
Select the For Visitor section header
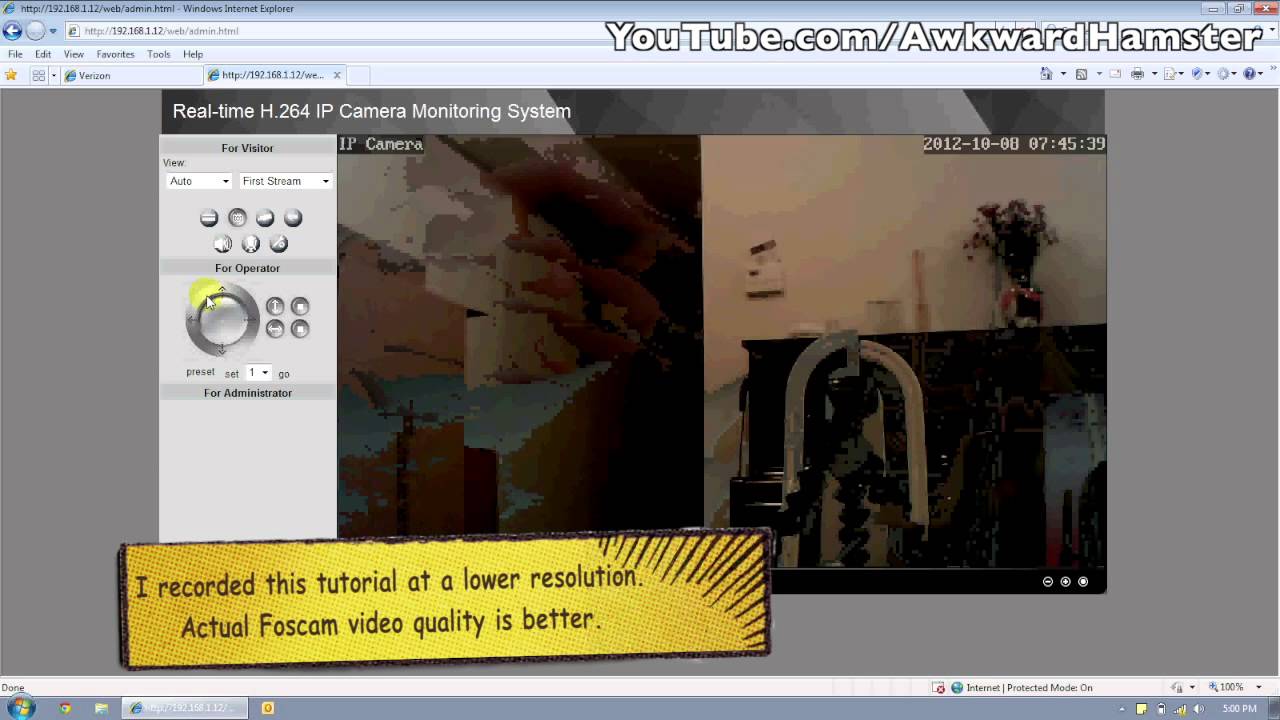click(248, 148)
